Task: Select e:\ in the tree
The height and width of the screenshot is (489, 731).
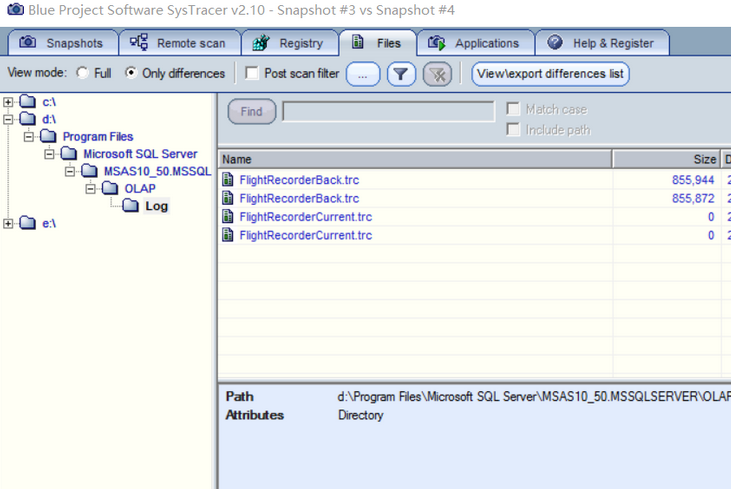Action: (49, 223)
